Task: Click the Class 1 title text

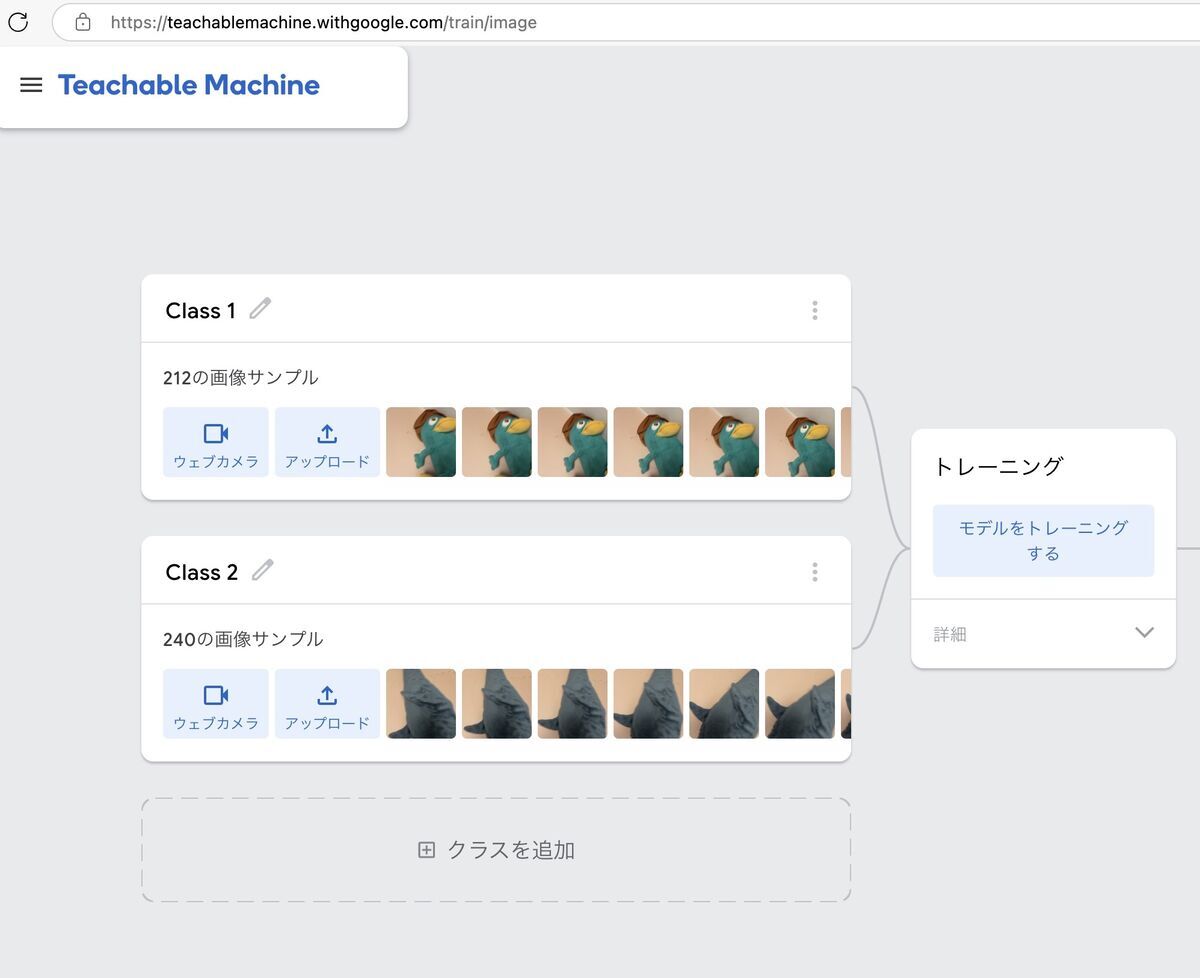Action: [201, 311]
